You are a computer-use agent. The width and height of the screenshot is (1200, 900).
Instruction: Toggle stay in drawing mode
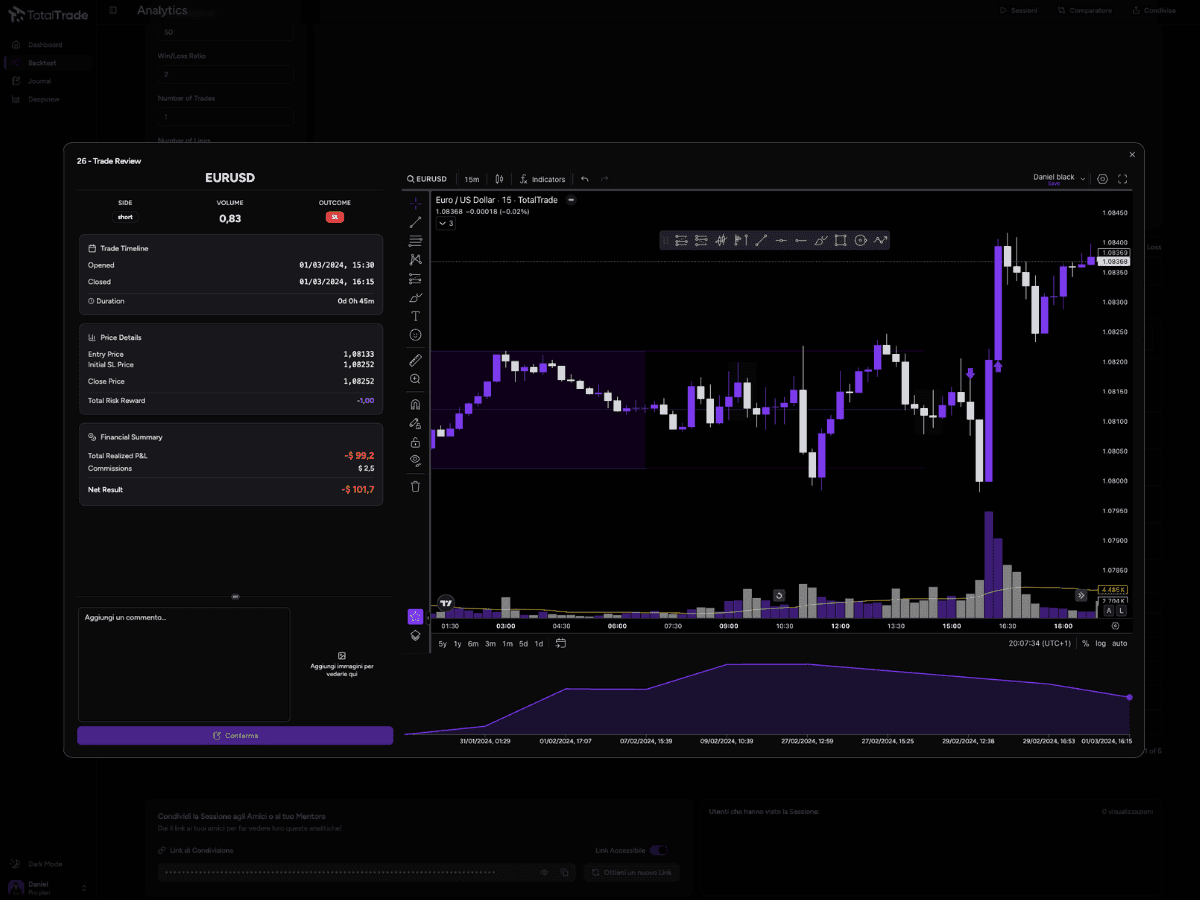(416, 423)
